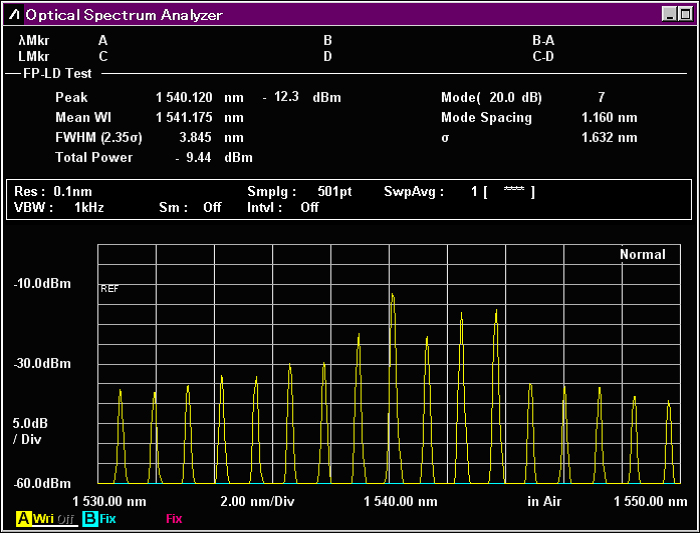Image resolution: width=700 pixels, height=533 pixels.
Task: Click the B-A marker difference label
Action: (543, 41)
